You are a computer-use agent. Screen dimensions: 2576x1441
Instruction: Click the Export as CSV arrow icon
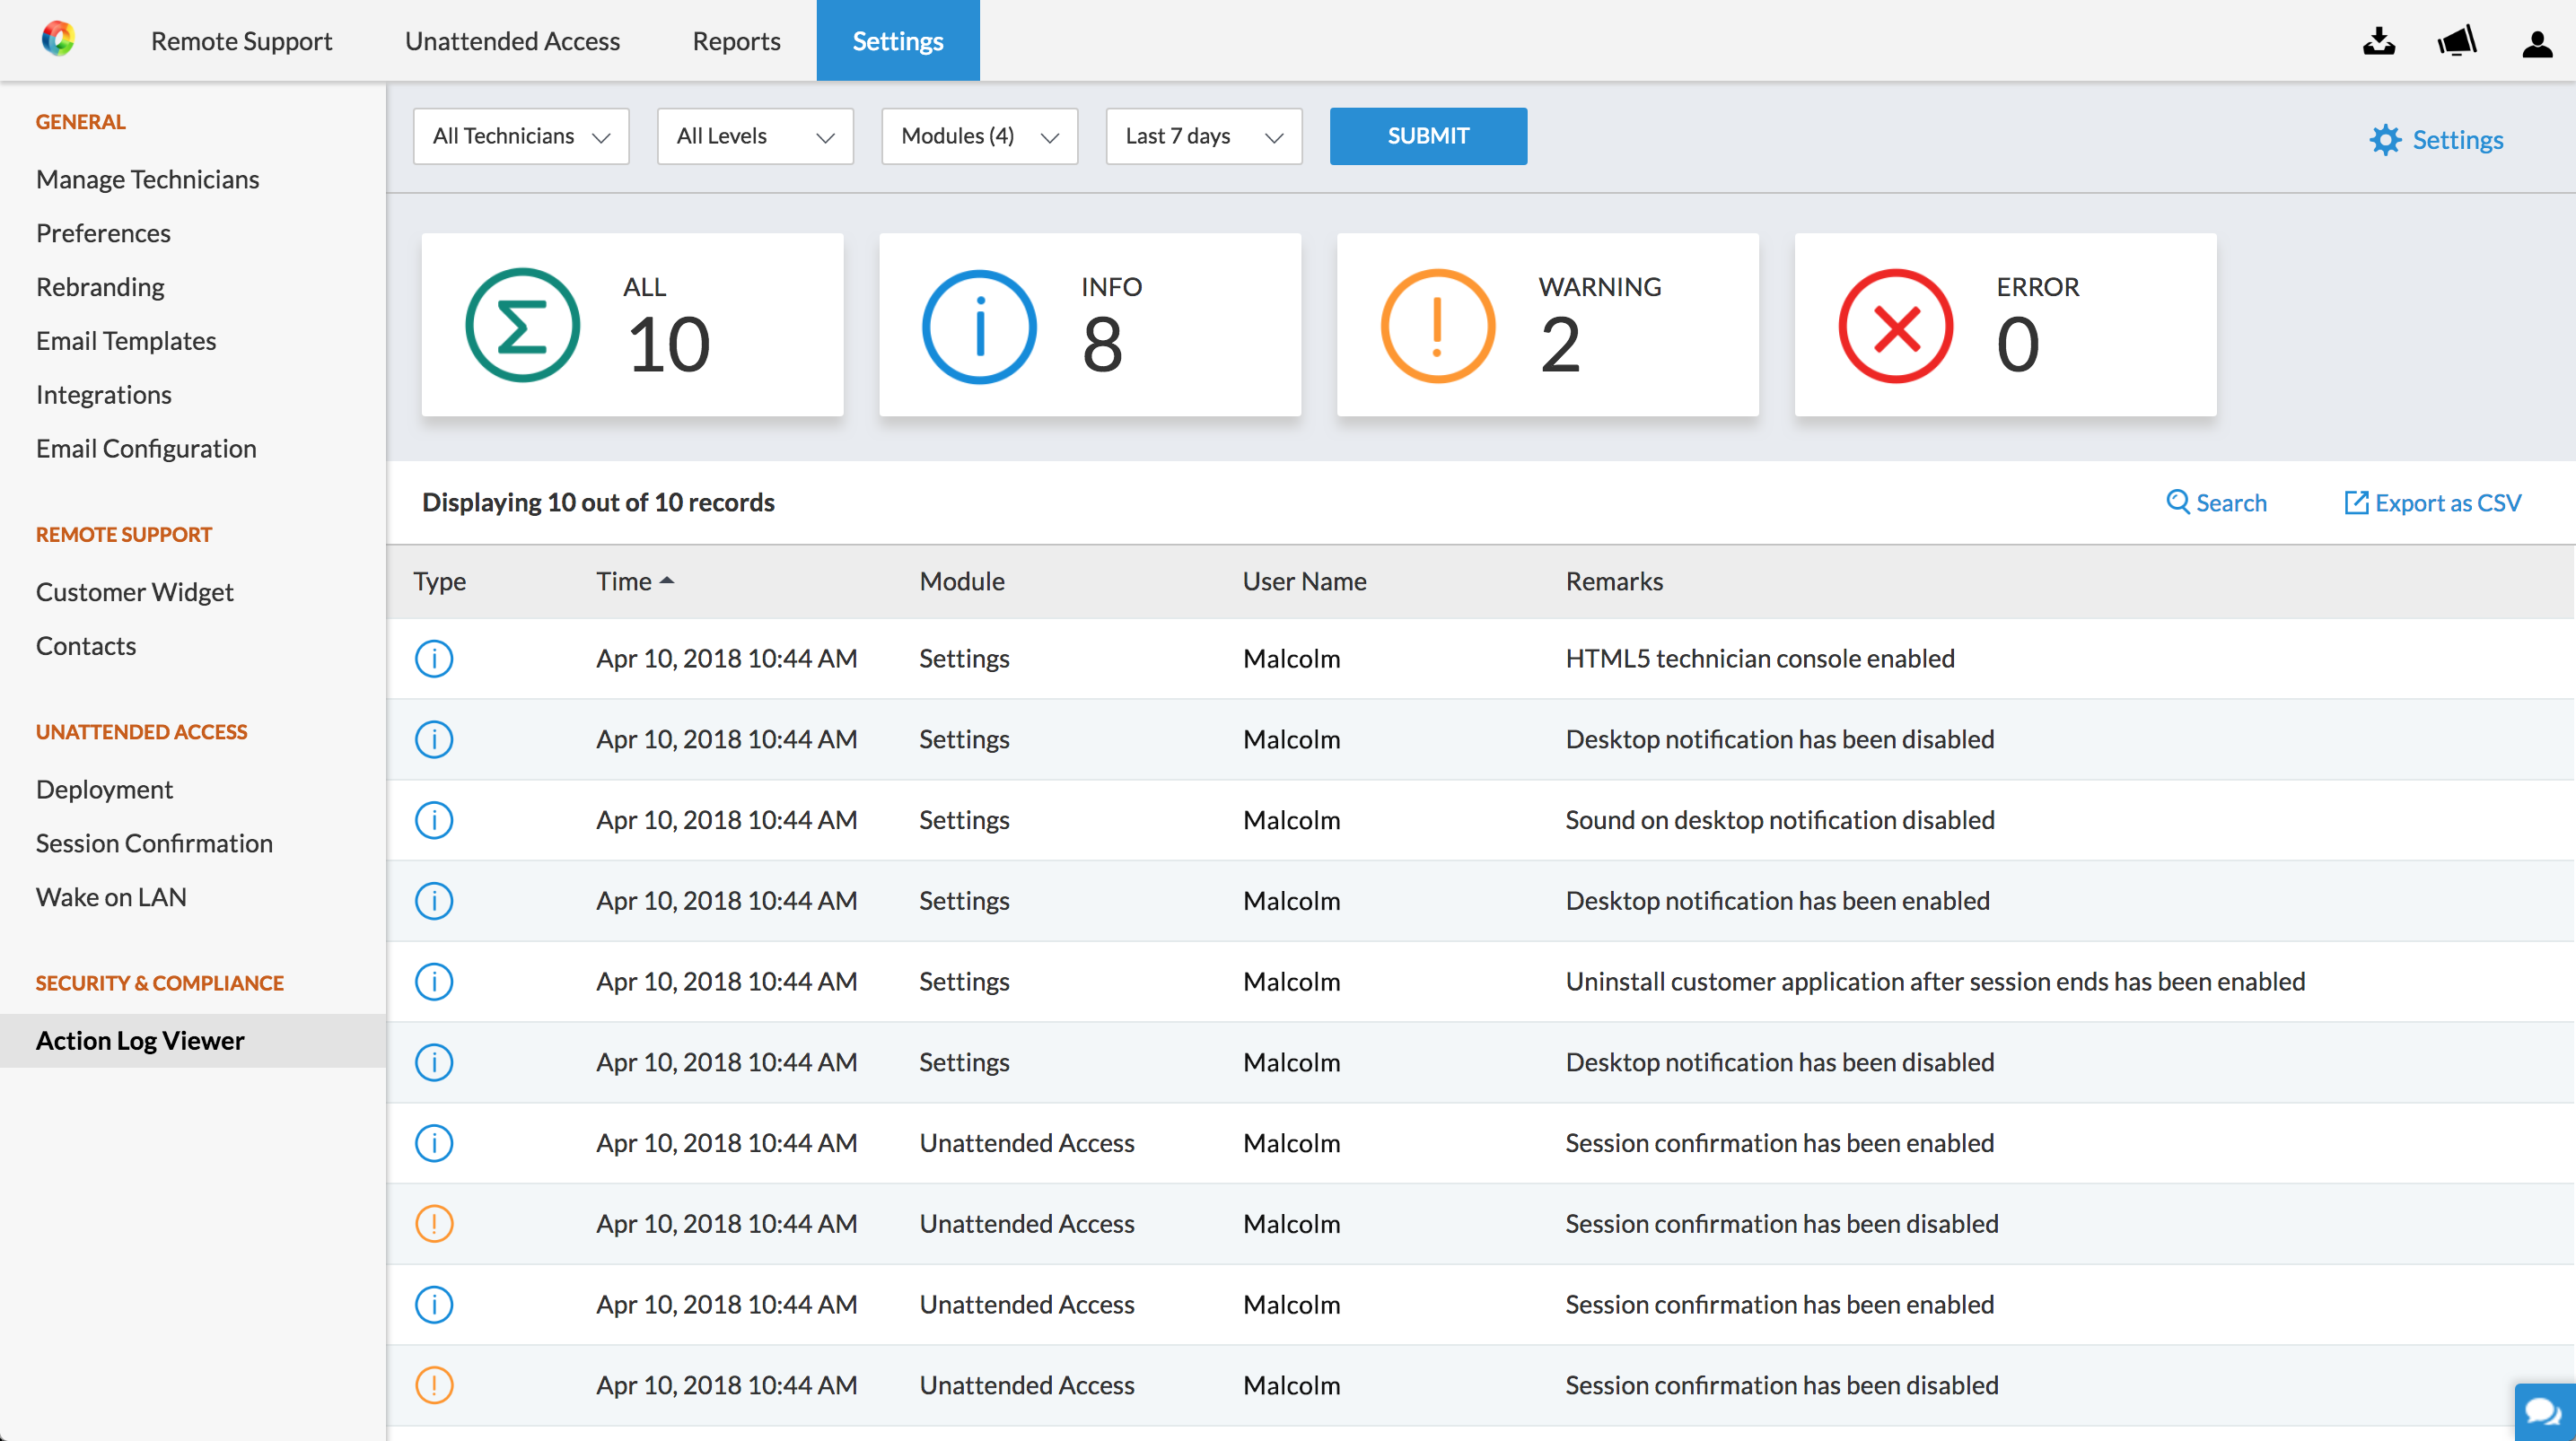pos(2356,502)
